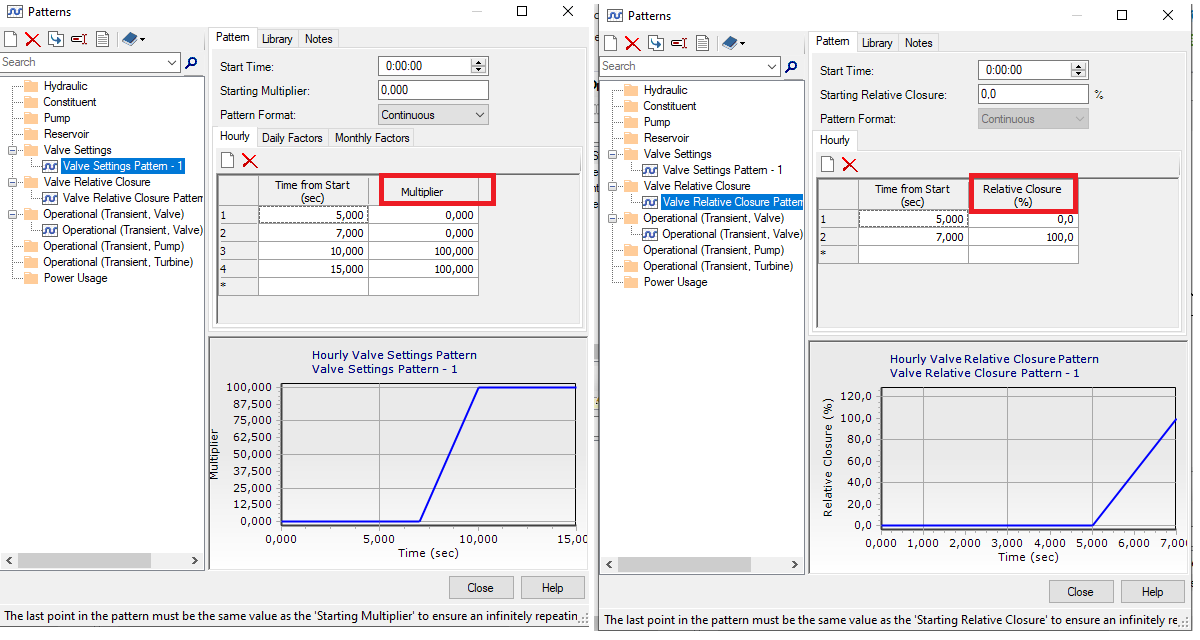Click Rename icon in right window toolbar

pyautogui.click(x=679, y=43)
